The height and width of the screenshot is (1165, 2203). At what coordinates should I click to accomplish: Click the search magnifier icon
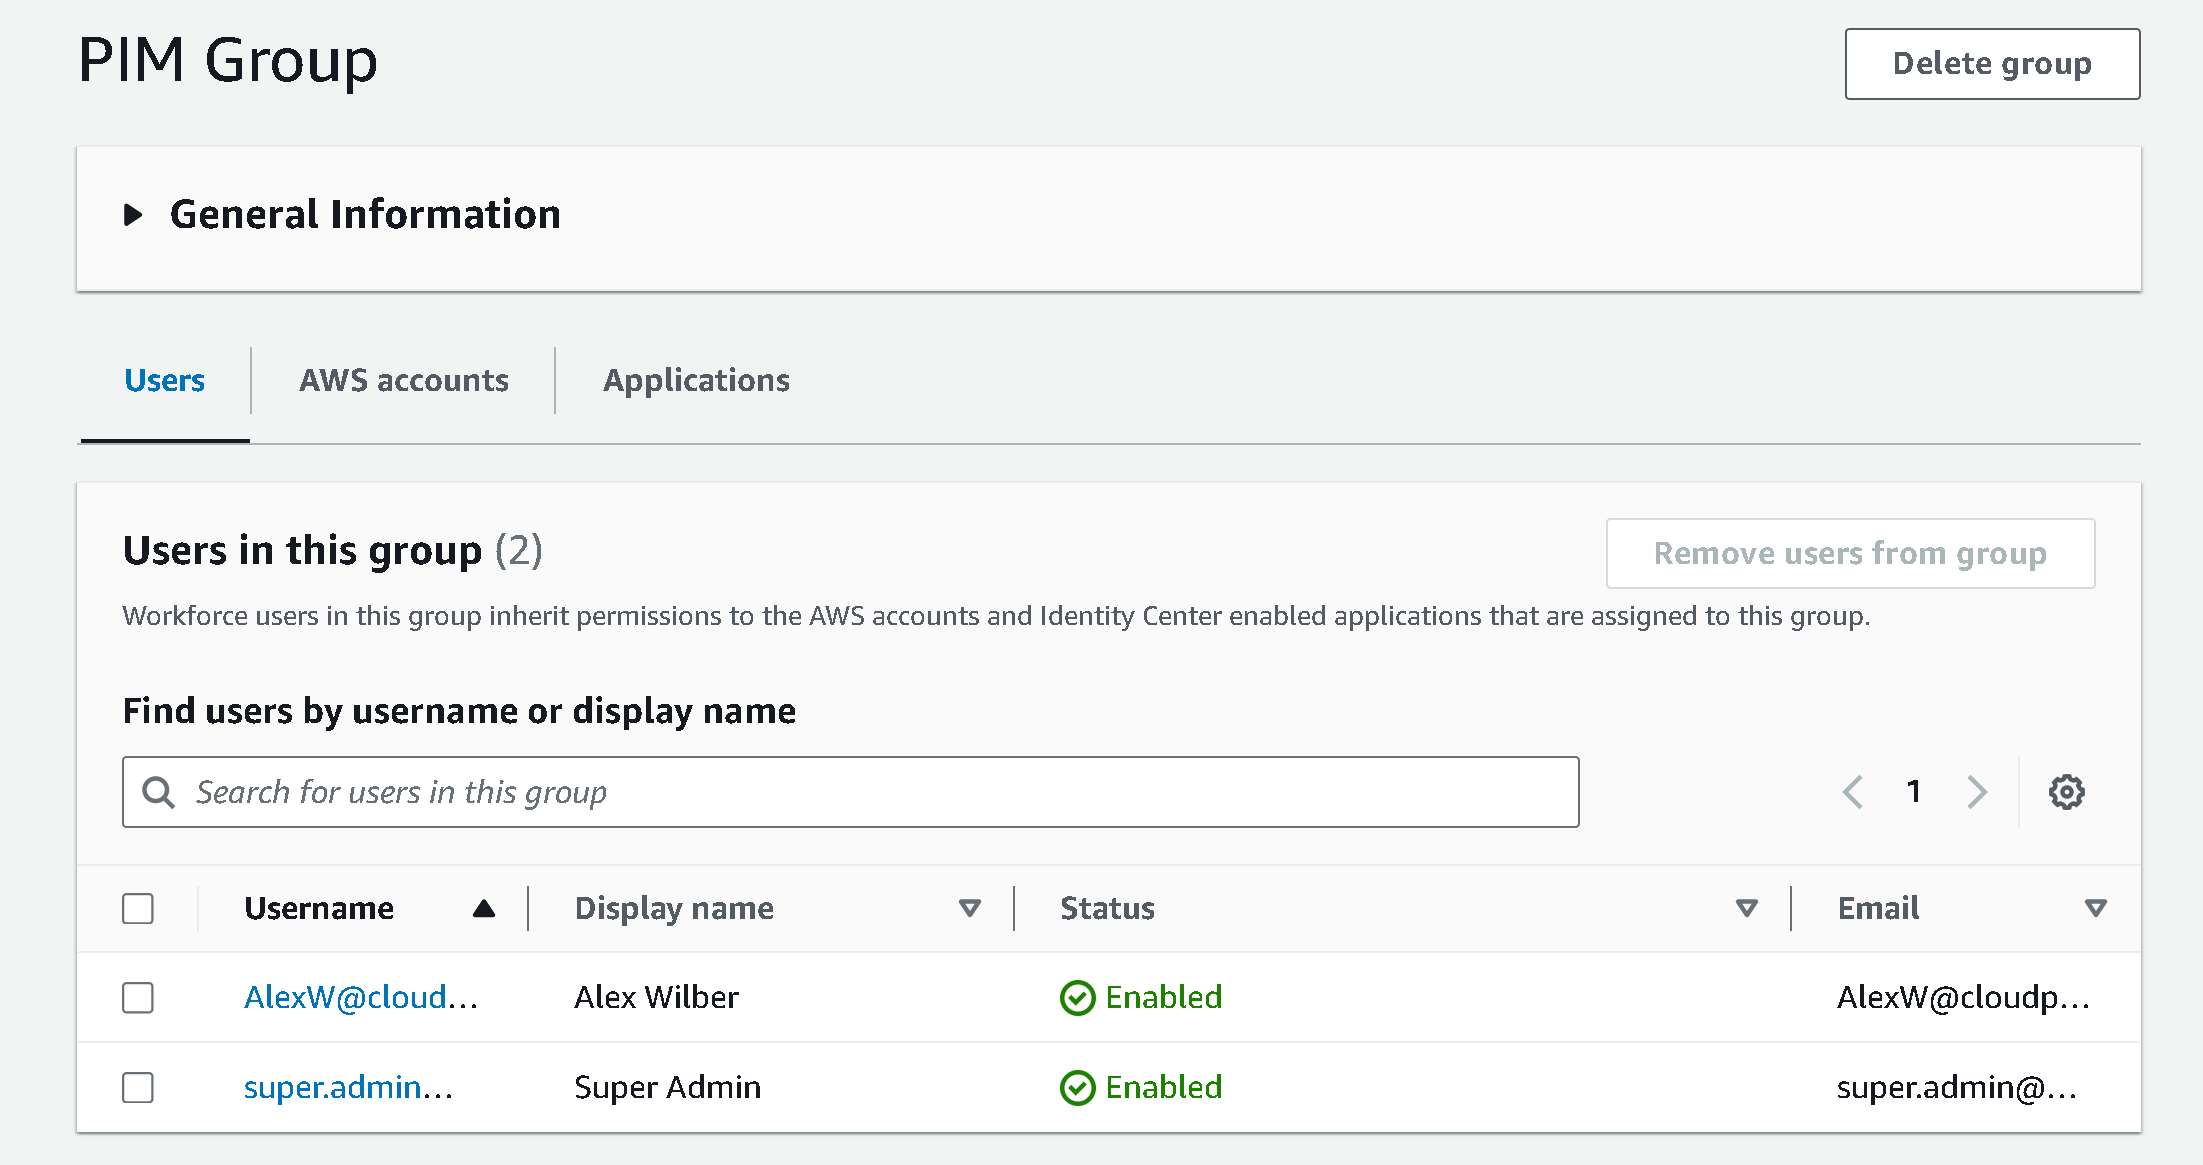point(158,792)
